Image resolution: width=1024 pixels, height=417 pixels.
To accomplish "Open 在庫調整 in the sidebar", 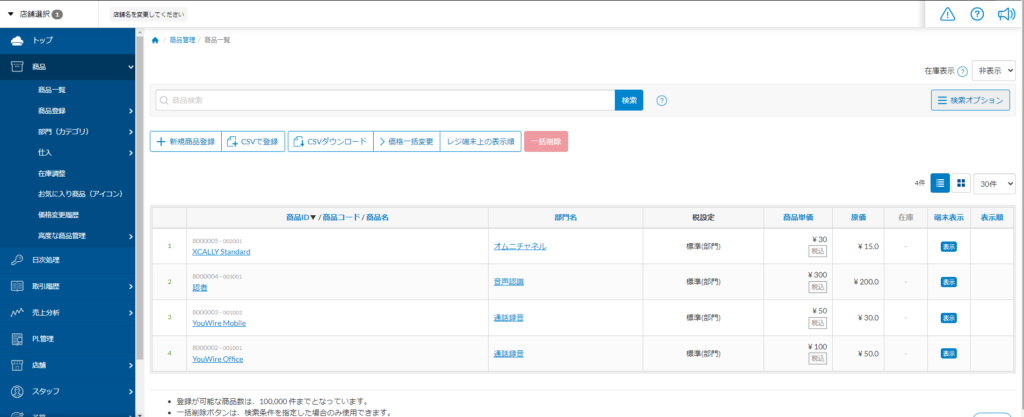I will coord(52,174).
